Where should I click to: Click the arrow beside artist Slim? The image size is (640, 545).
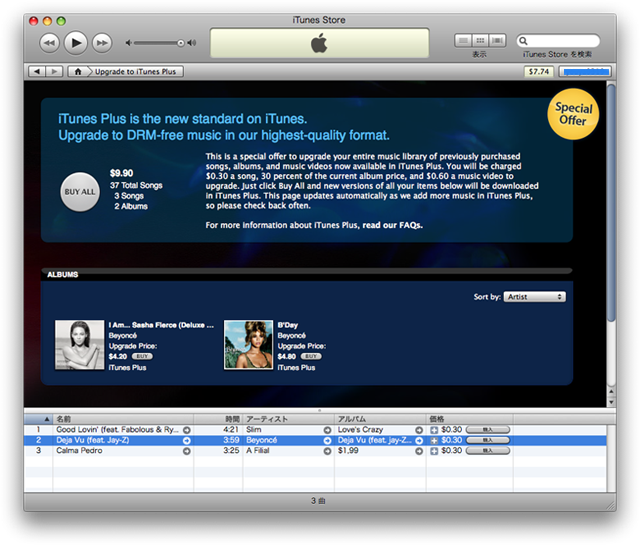[x=327, y=430]
